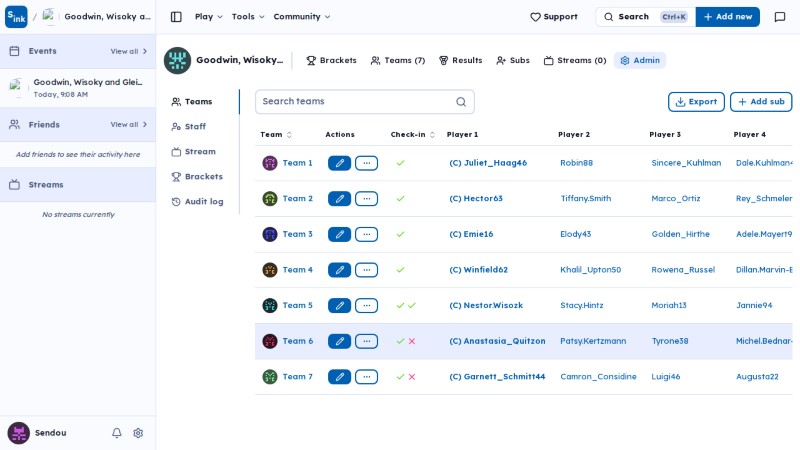Expand the Tools dropdown menu
Screen dimensions: 800x450
248,17
